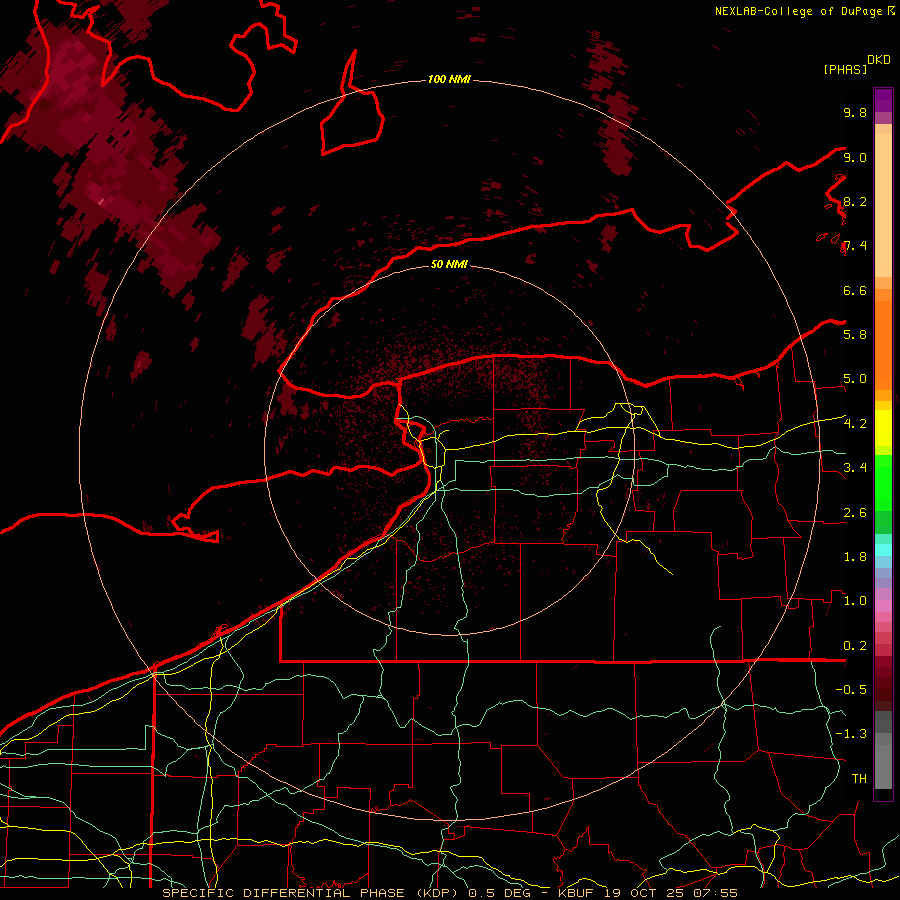
Task: Select the 2.6 color scale value
Action: pyautogui.click(x=855, y=513)
